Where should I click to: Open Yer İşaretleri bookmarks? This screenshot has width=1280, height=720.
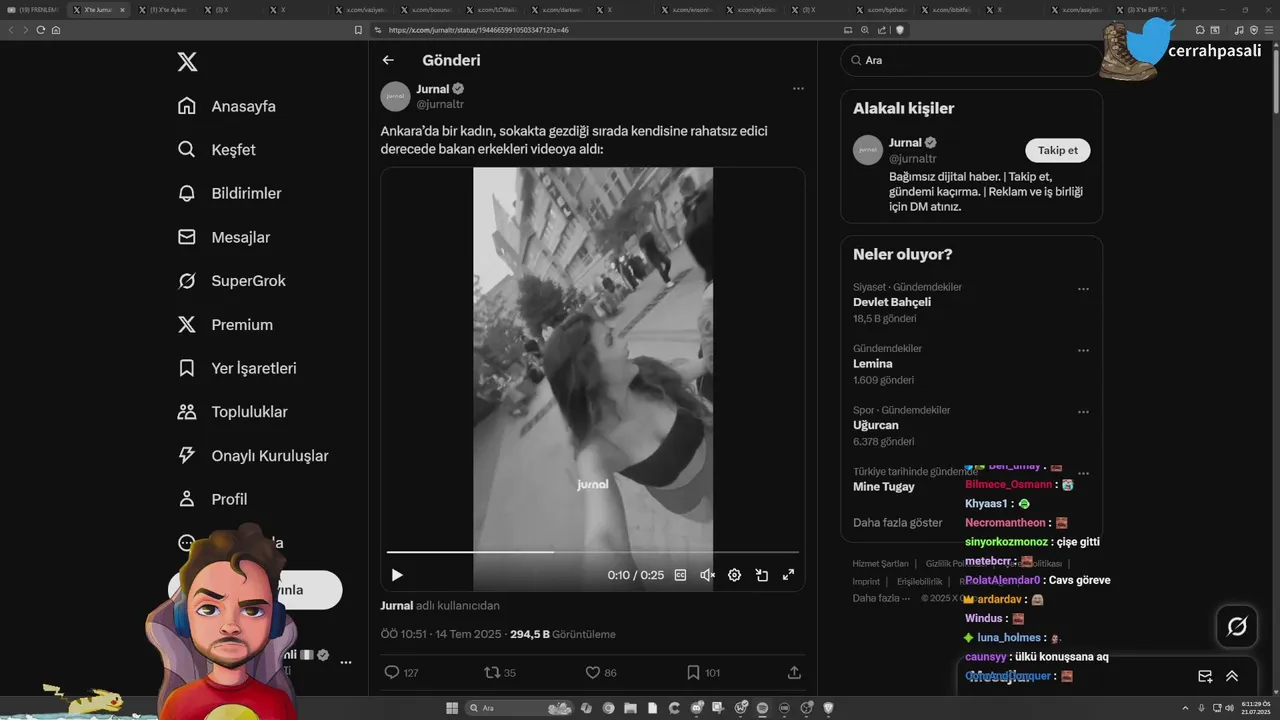tap(236, 368)
